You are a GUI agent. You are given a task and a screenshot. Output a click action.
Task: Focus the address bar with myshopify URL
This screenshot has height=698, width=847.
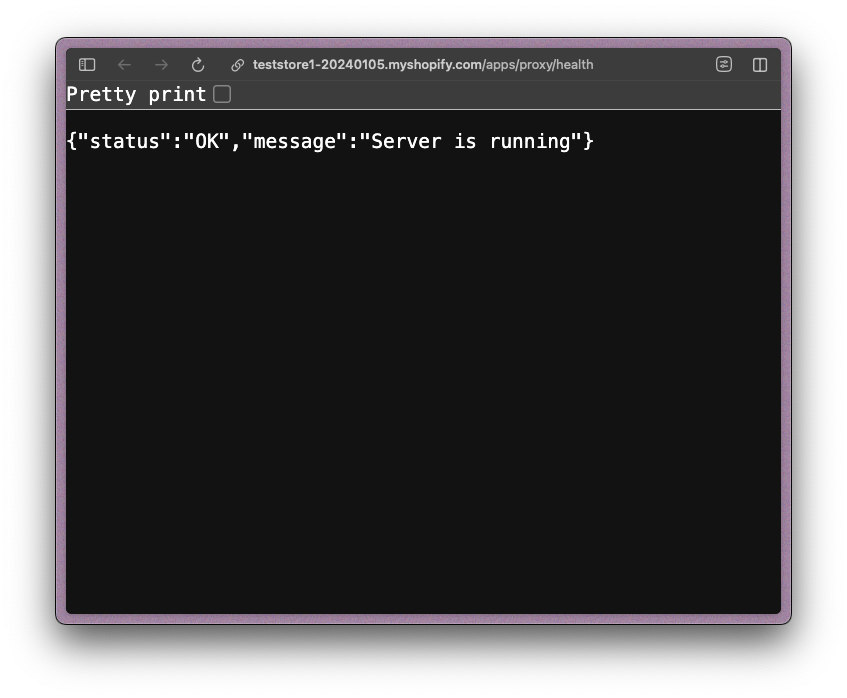423,65
